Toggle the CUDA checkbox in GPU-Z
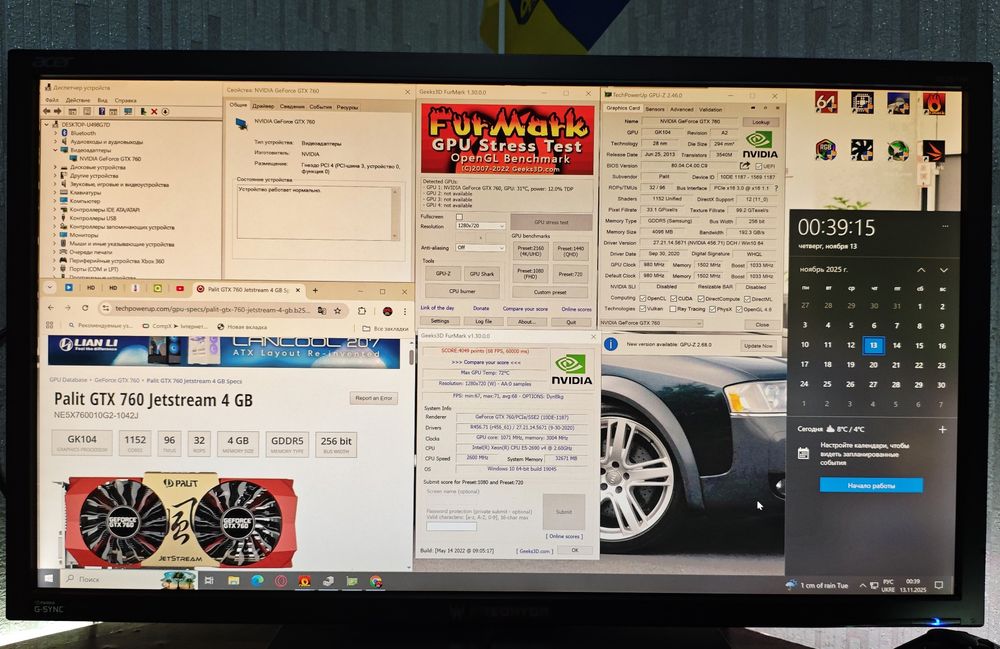 (673, 298)
